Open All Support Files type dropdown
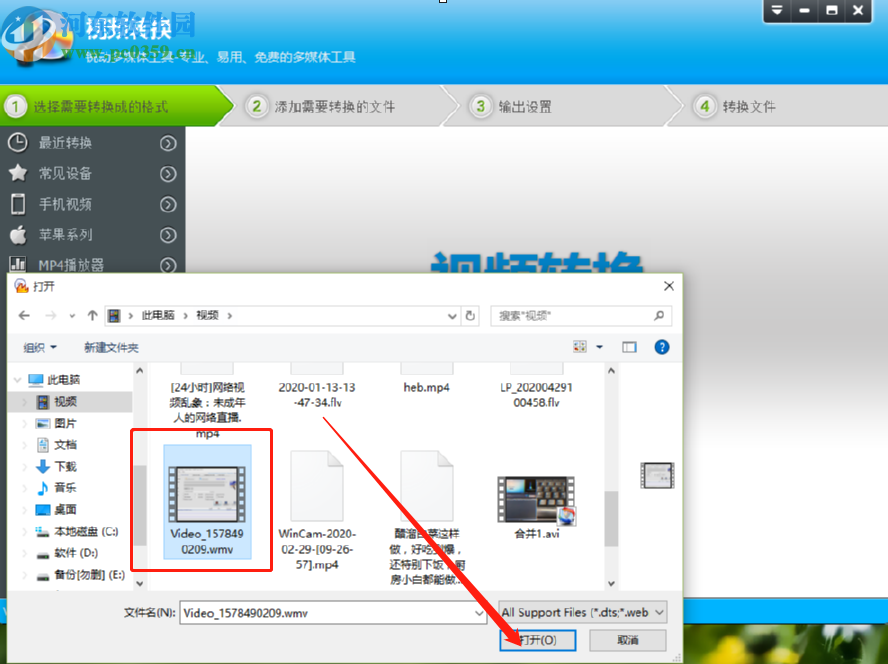The width and height of the screenshot is (888, 664). pos(583,612)
